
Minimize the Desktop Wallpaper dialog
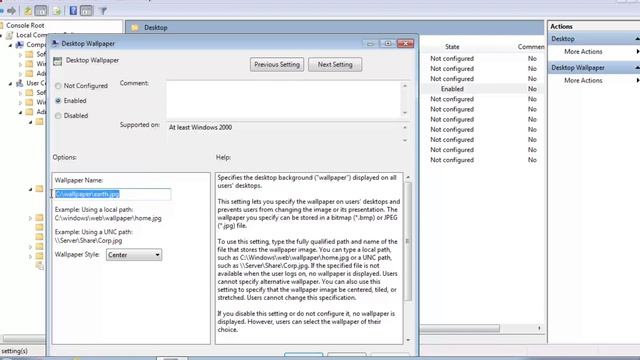click(370, 43)
